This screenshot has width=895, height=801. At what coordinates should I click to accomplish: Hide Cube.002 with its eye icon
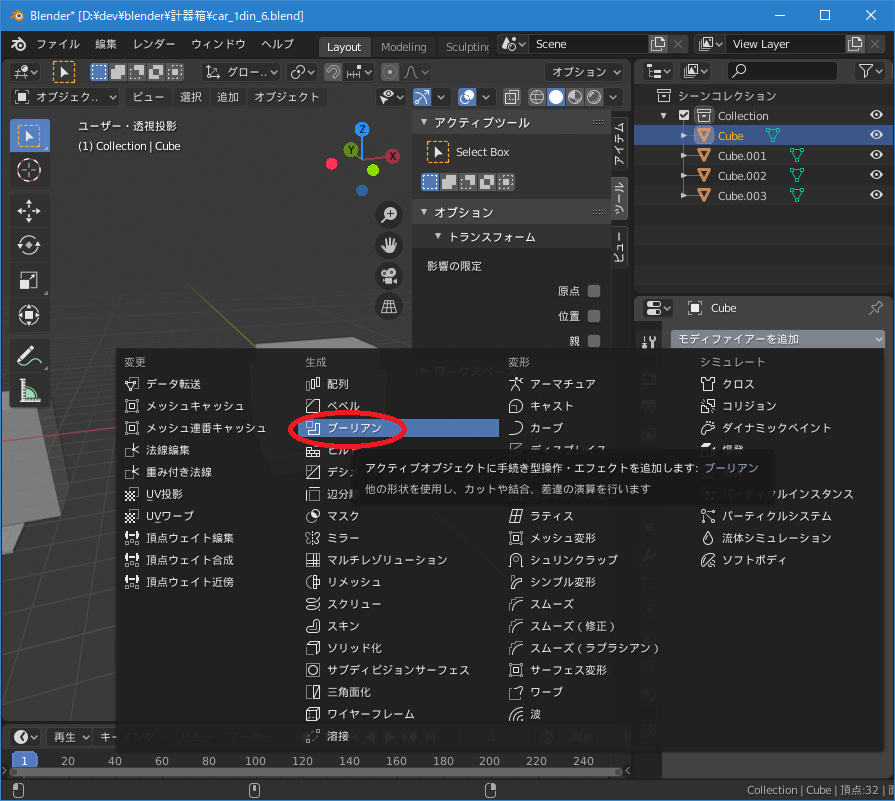[x=876, y=176]
